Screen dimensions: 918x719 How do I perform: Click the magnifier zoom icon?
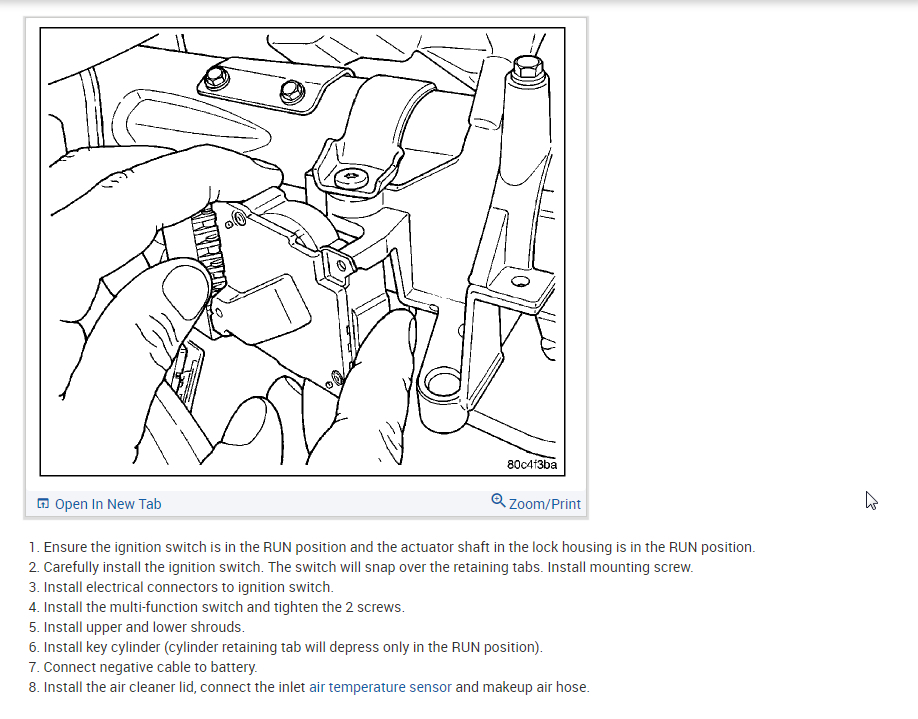click(498, 501)
